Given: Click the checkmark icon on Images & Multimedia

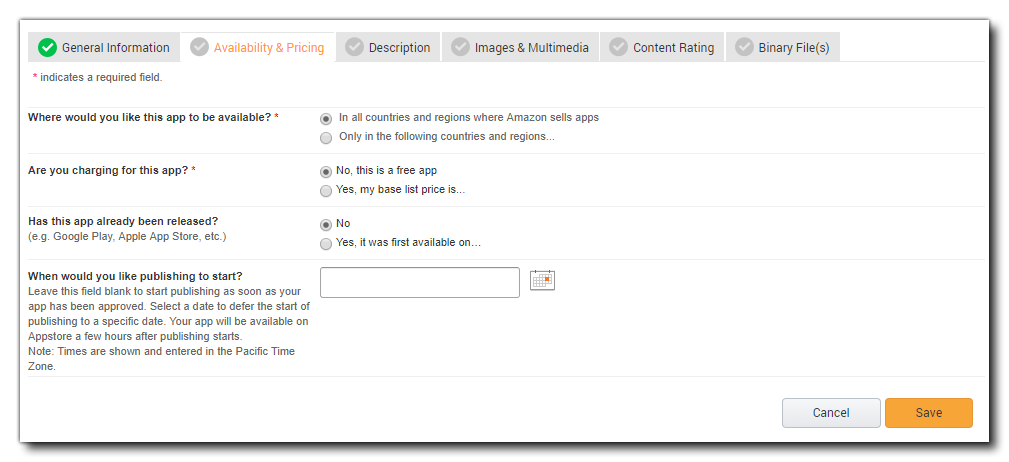Looking at the screenshot, I should [x=460, y=47].
